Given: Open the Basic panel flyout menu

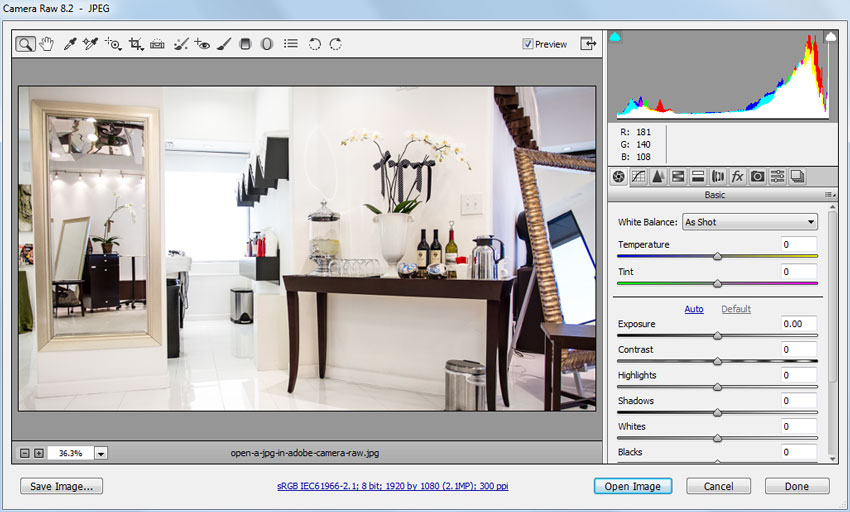Looking at the screenshot, I should pos(829,195).
